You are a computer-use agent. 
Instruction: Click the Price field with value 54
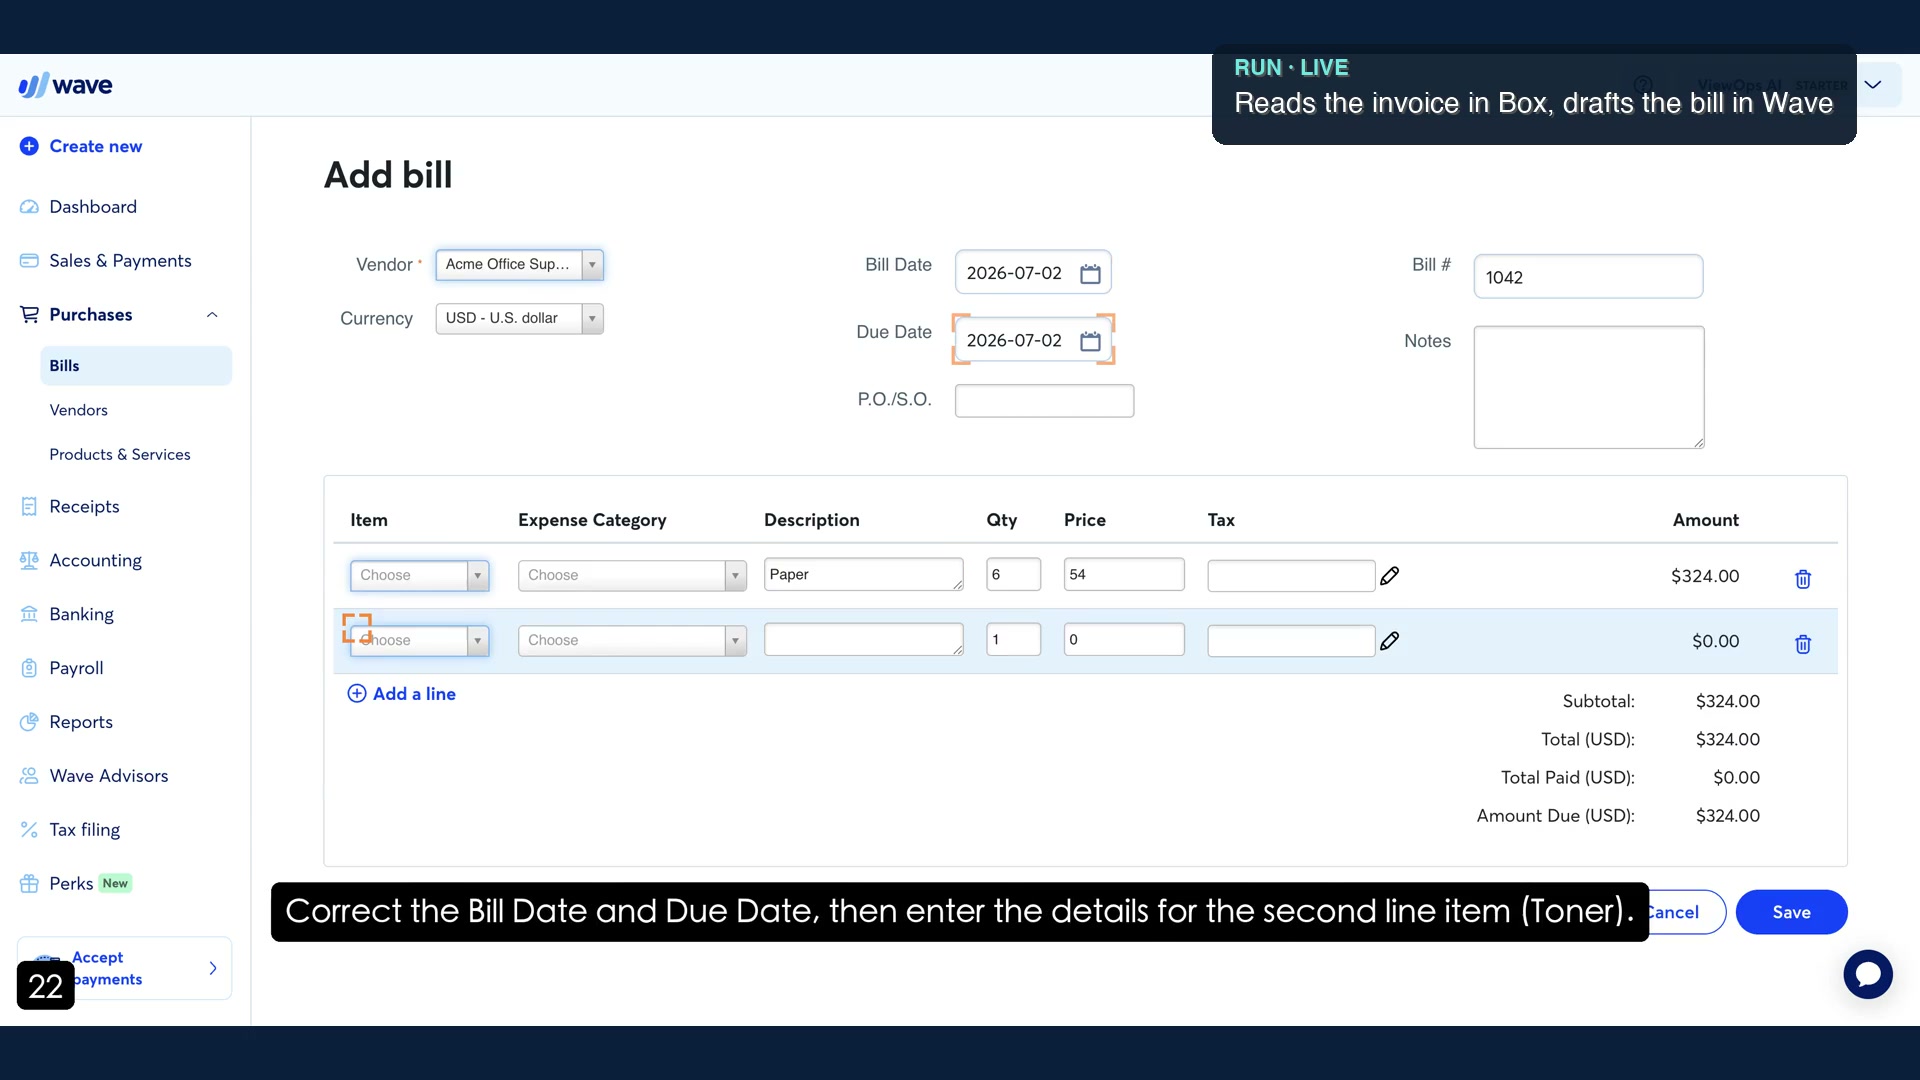1124,575
